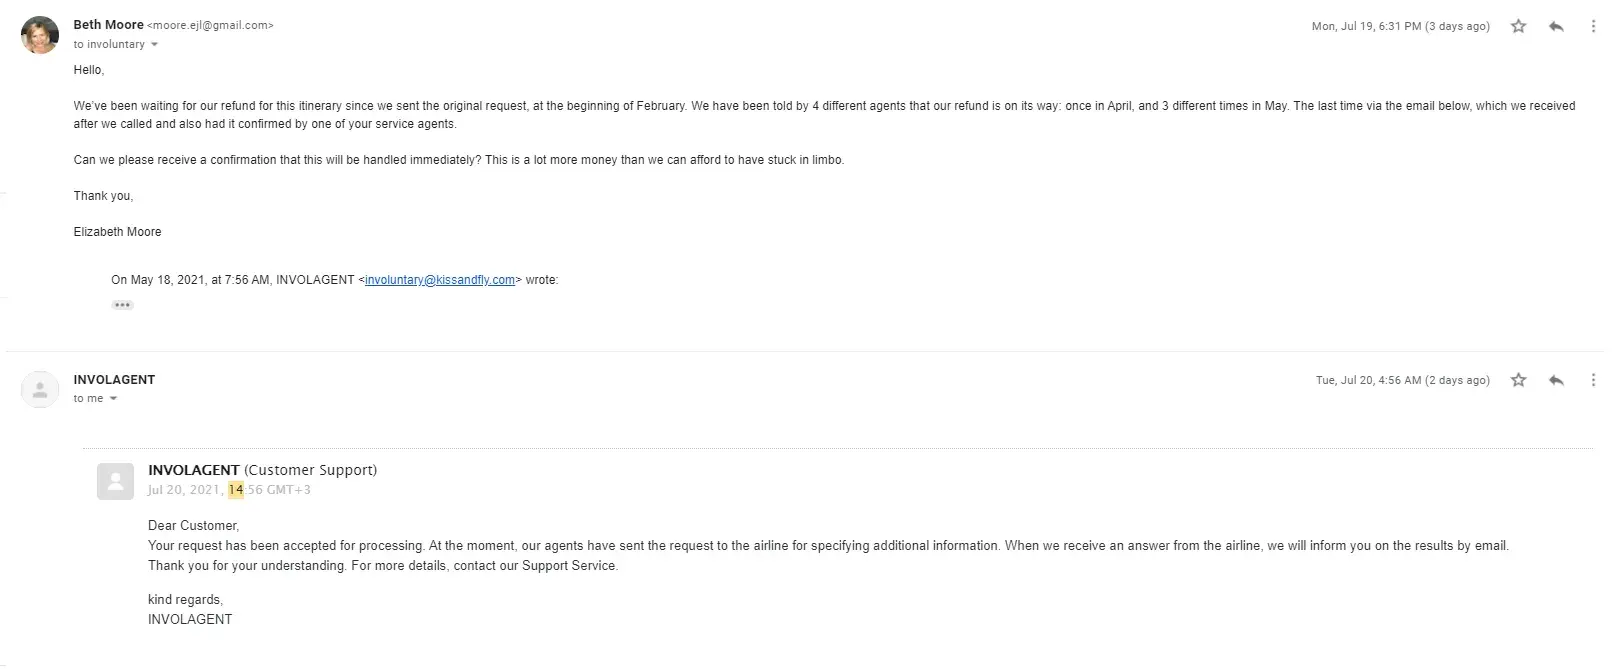The width and height of the screenshot is (1616, 669).
Task: Open more options for Beth Moore's email
Action: pos(1593,26)
